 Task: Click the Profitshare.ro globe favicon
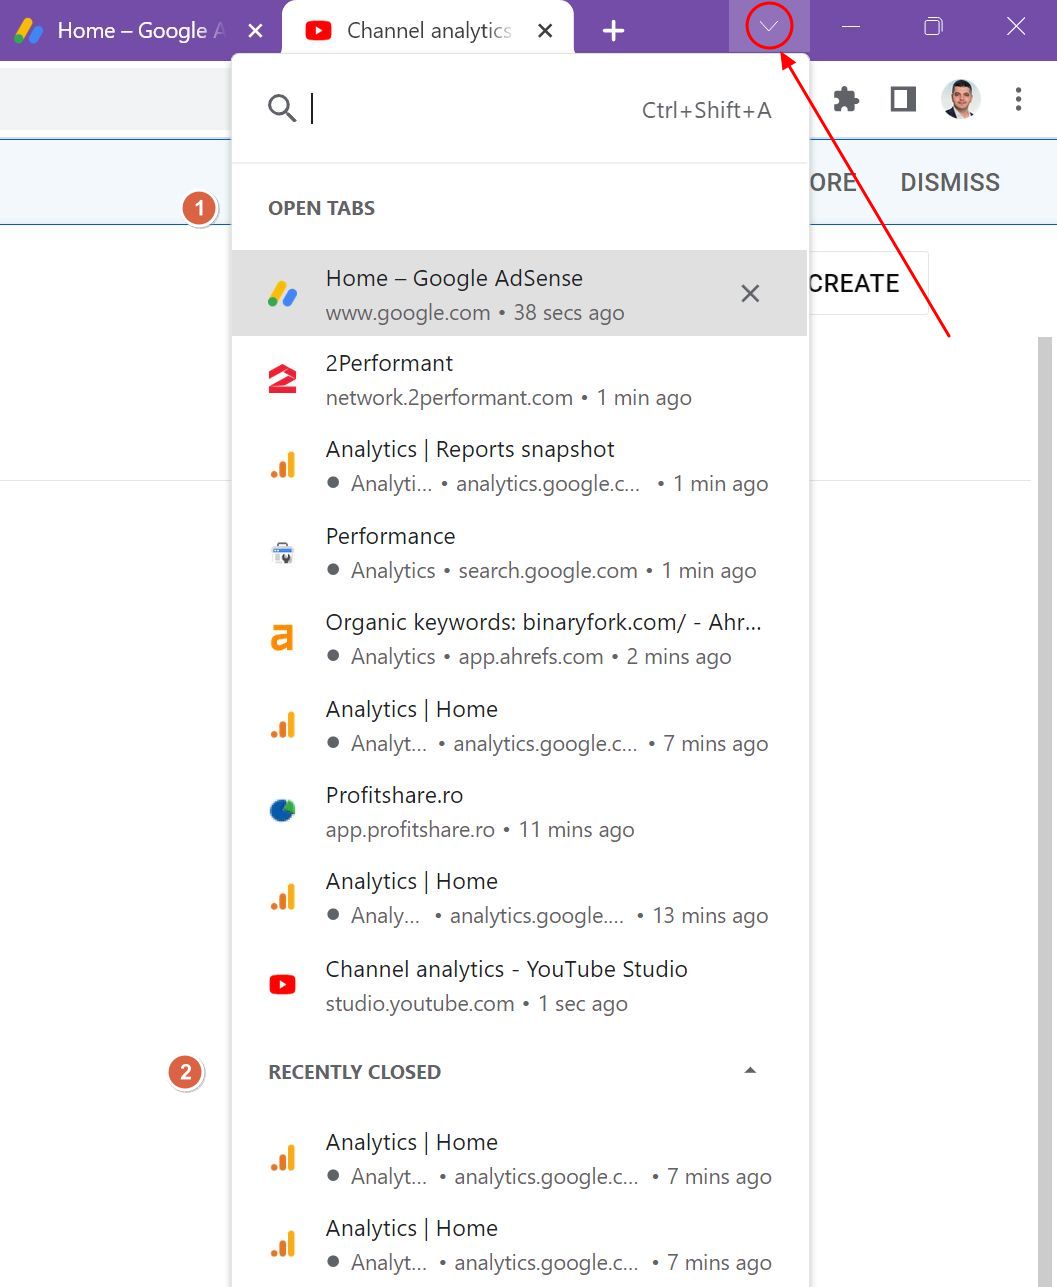point(283,810)
